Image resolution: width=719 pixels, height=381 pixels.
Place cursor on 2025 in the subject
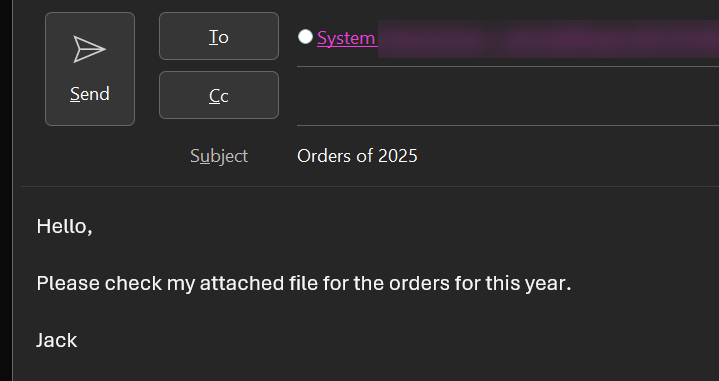click(398, 156)
